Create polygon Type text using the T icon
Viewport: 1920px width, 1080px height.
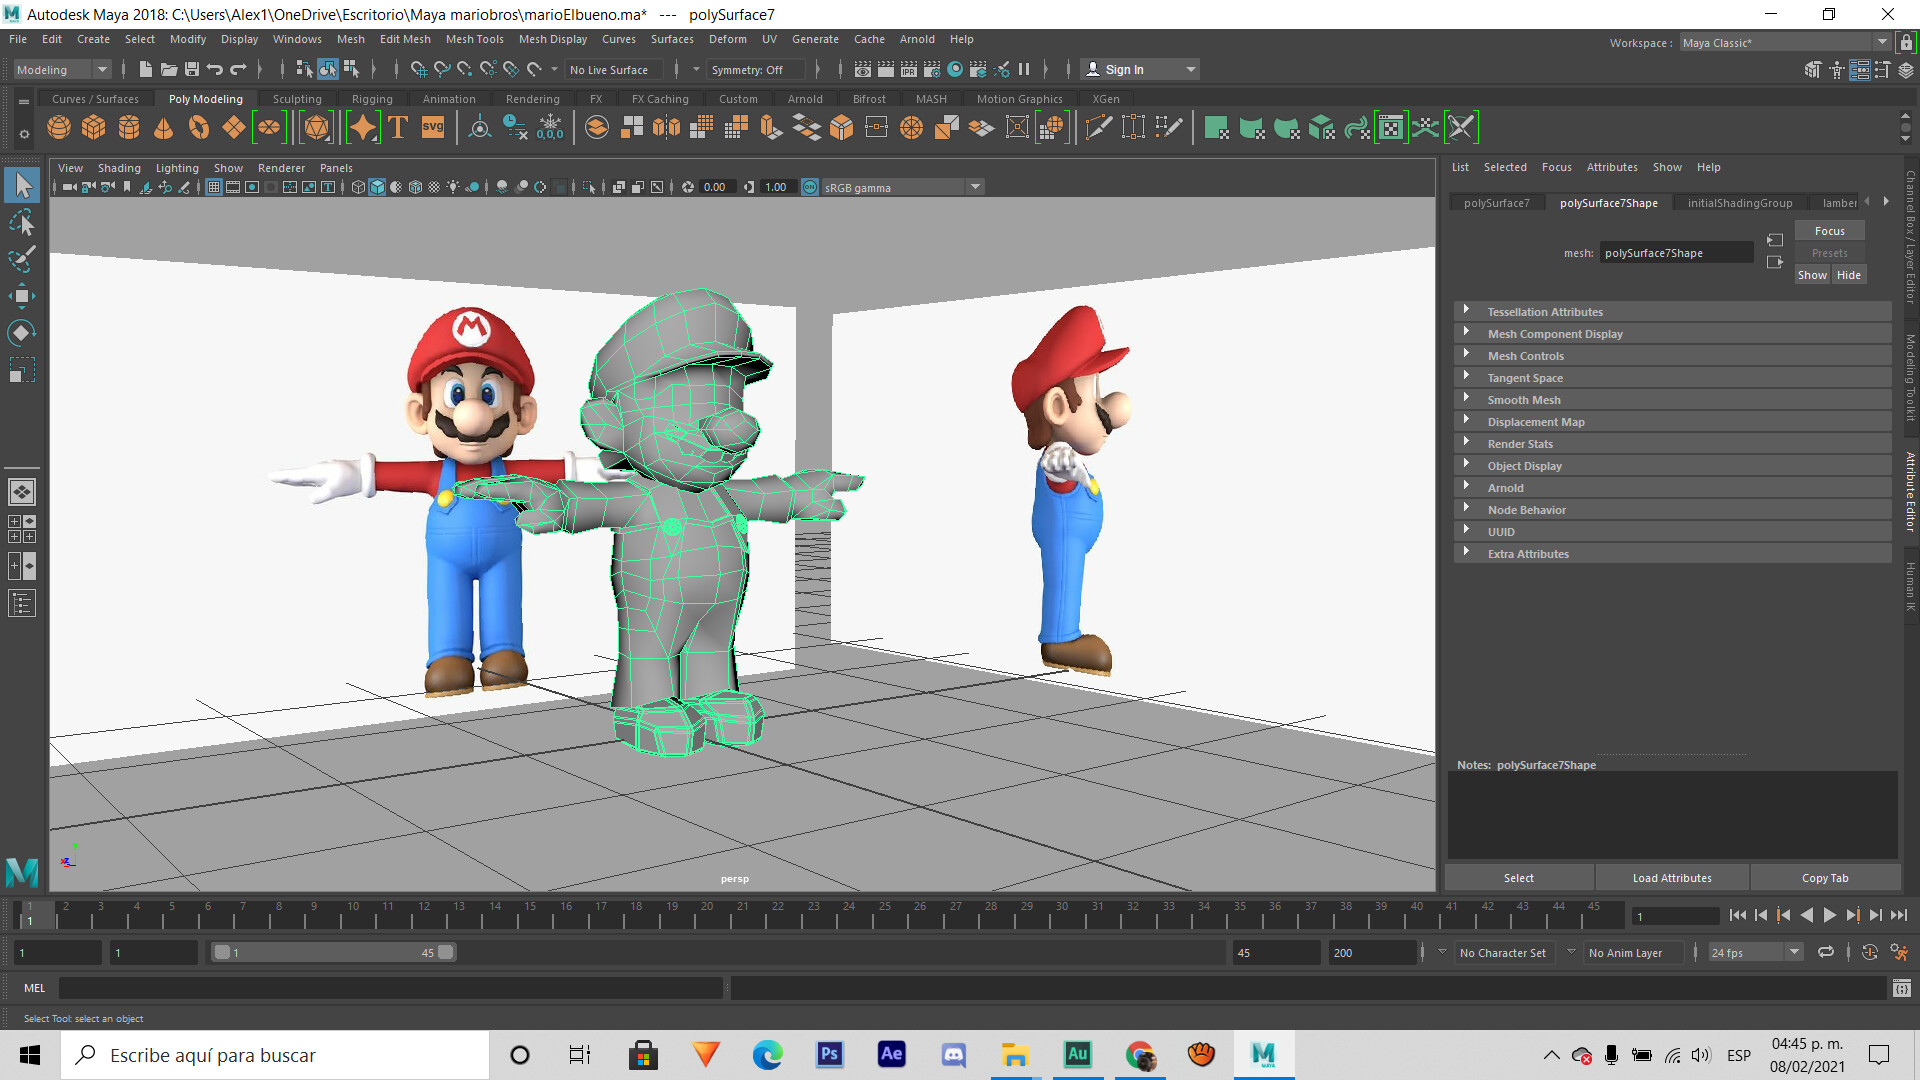397,127
